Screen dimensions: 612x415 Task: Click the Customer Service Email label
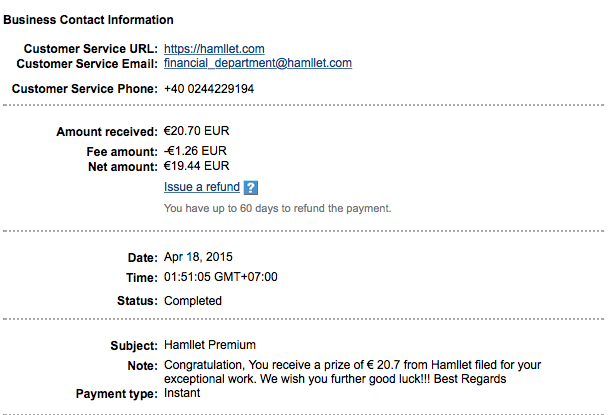coord(87,63)
